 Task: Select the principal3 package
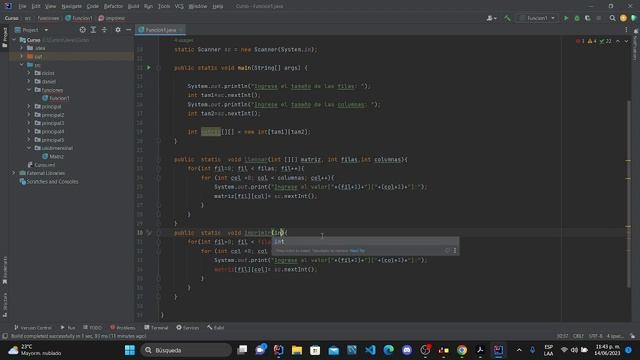pos(49,123)
